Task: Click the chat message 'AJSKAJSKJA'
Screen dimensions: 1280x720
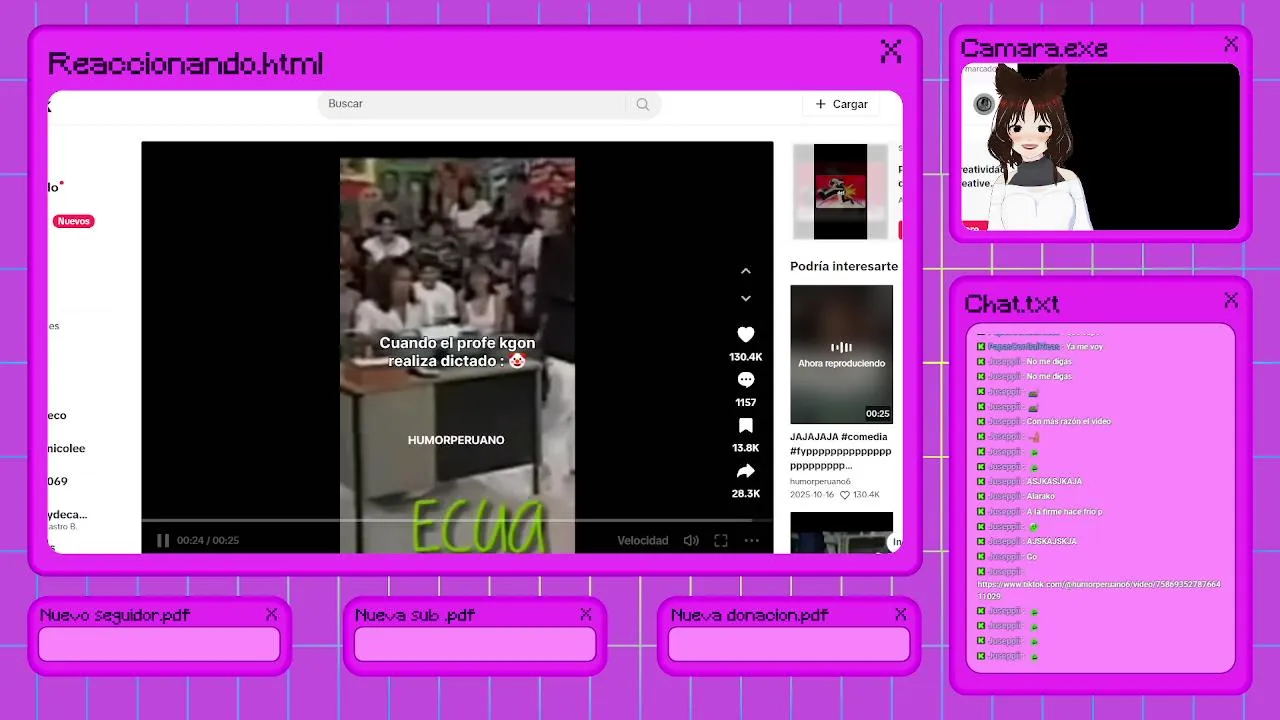Action: click(1051, 542)
